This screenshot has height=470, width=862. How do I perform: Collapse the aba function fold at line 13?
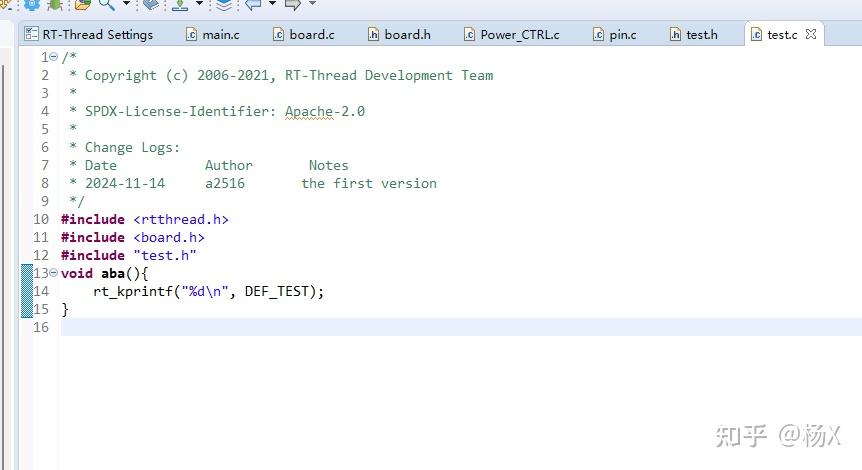coord(53,273)
